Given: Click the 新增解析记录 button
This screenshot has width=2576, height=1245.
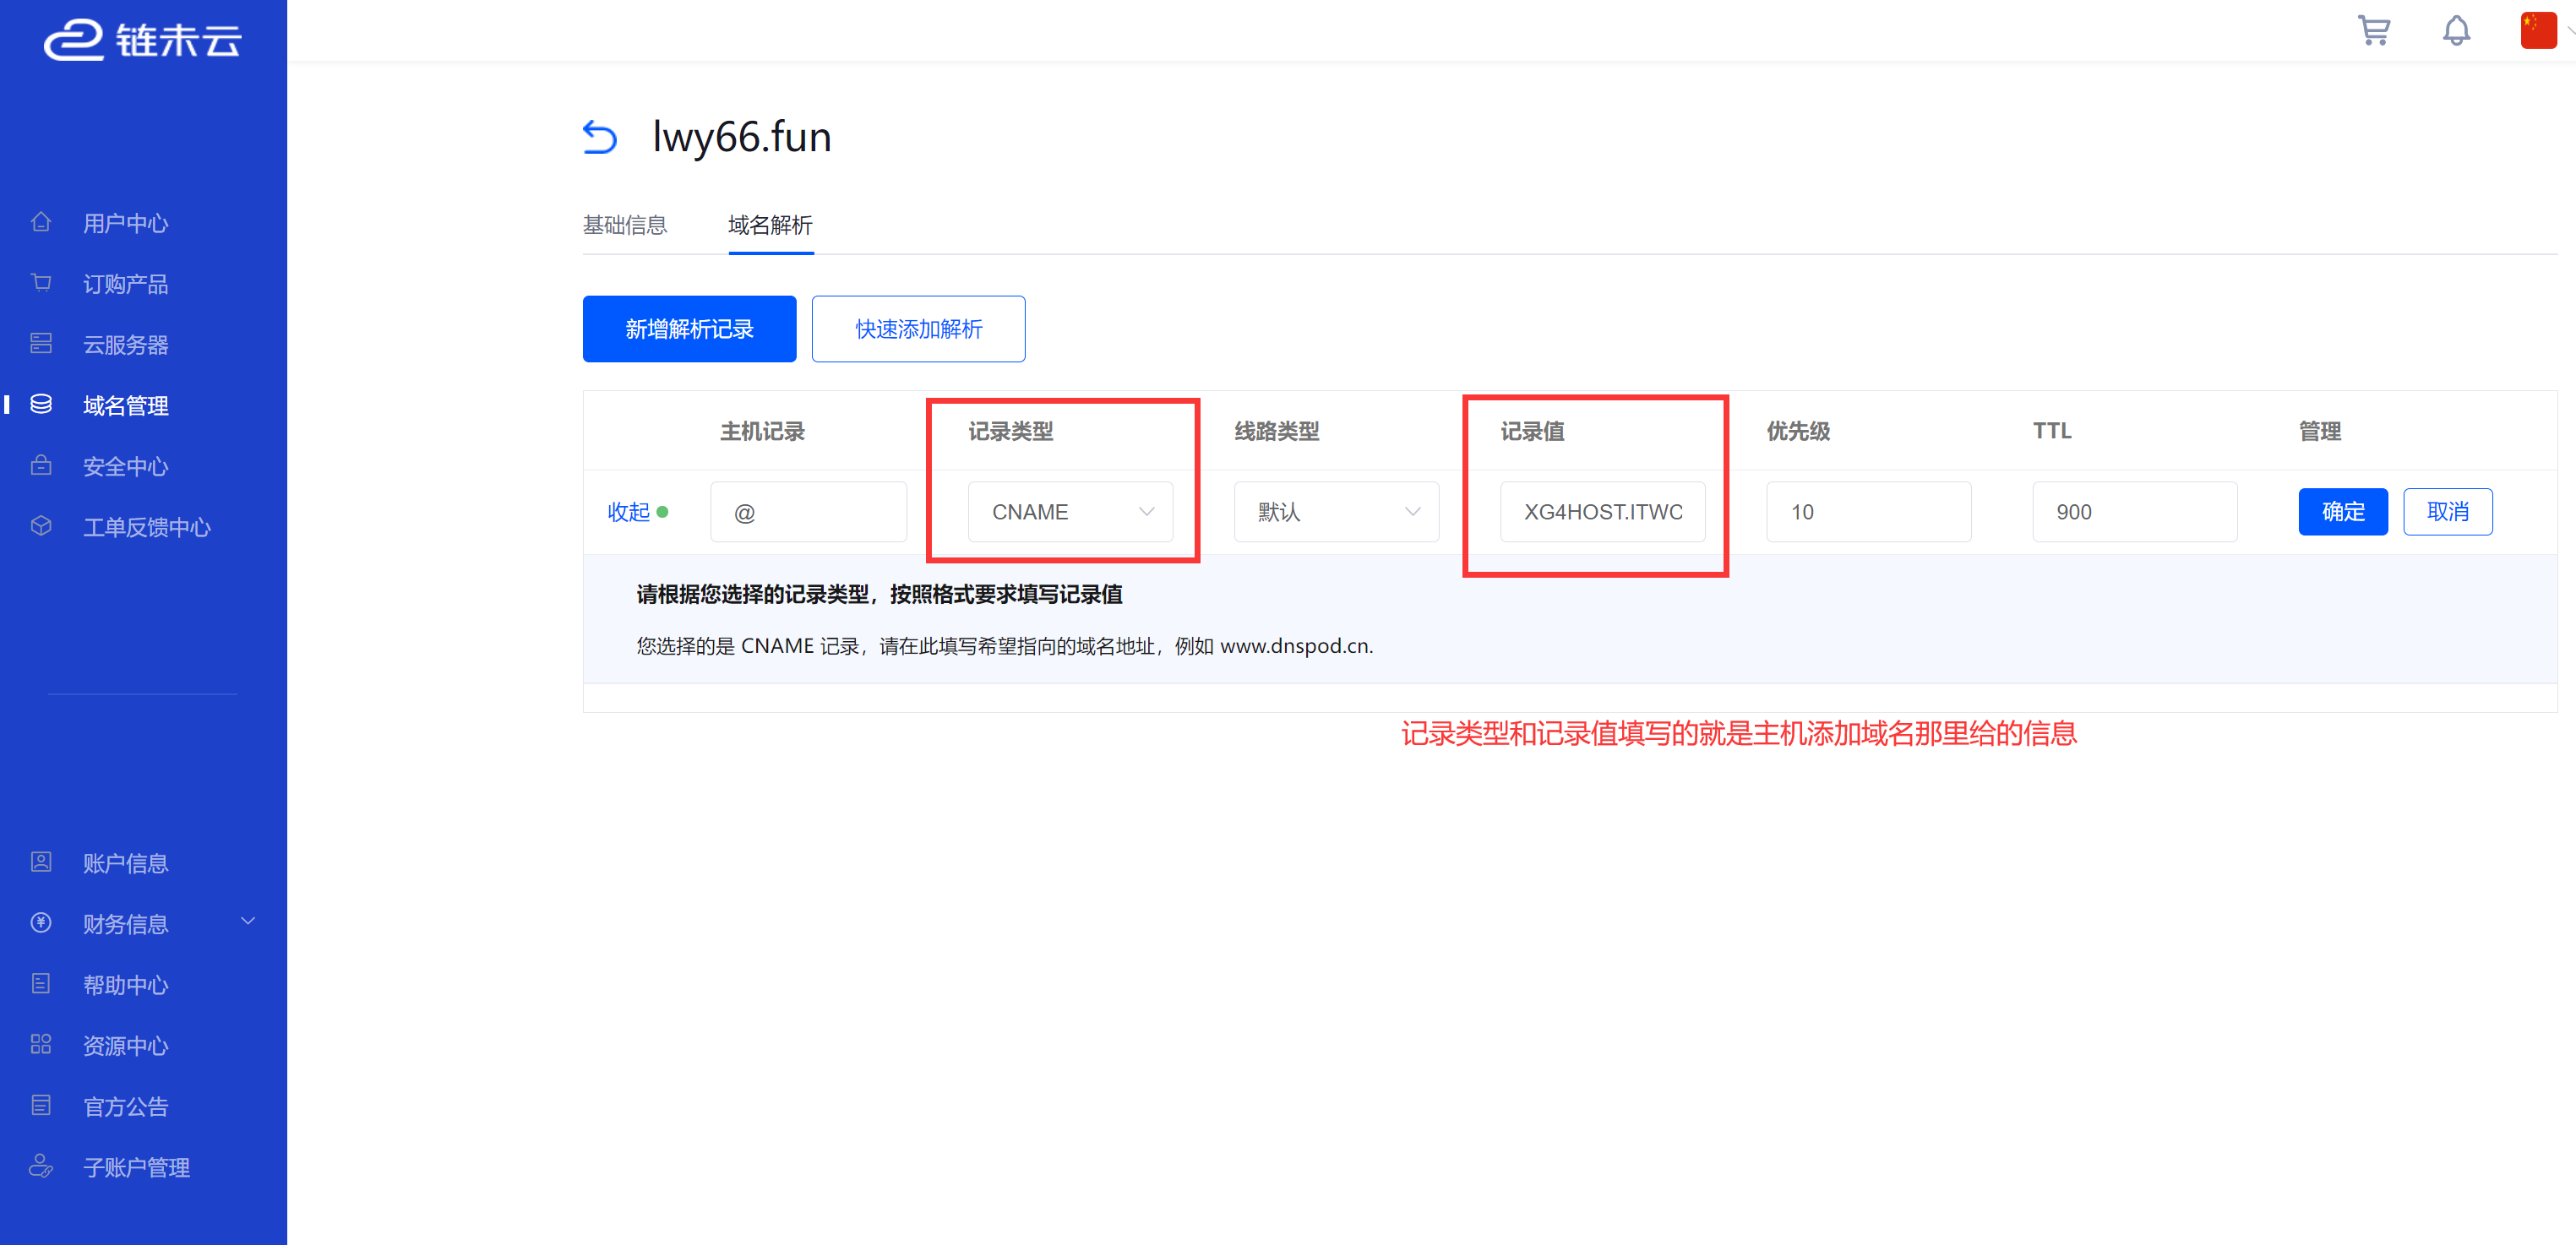Looking at the screenshot, I should pyautogui.click(x=689, y=329).
